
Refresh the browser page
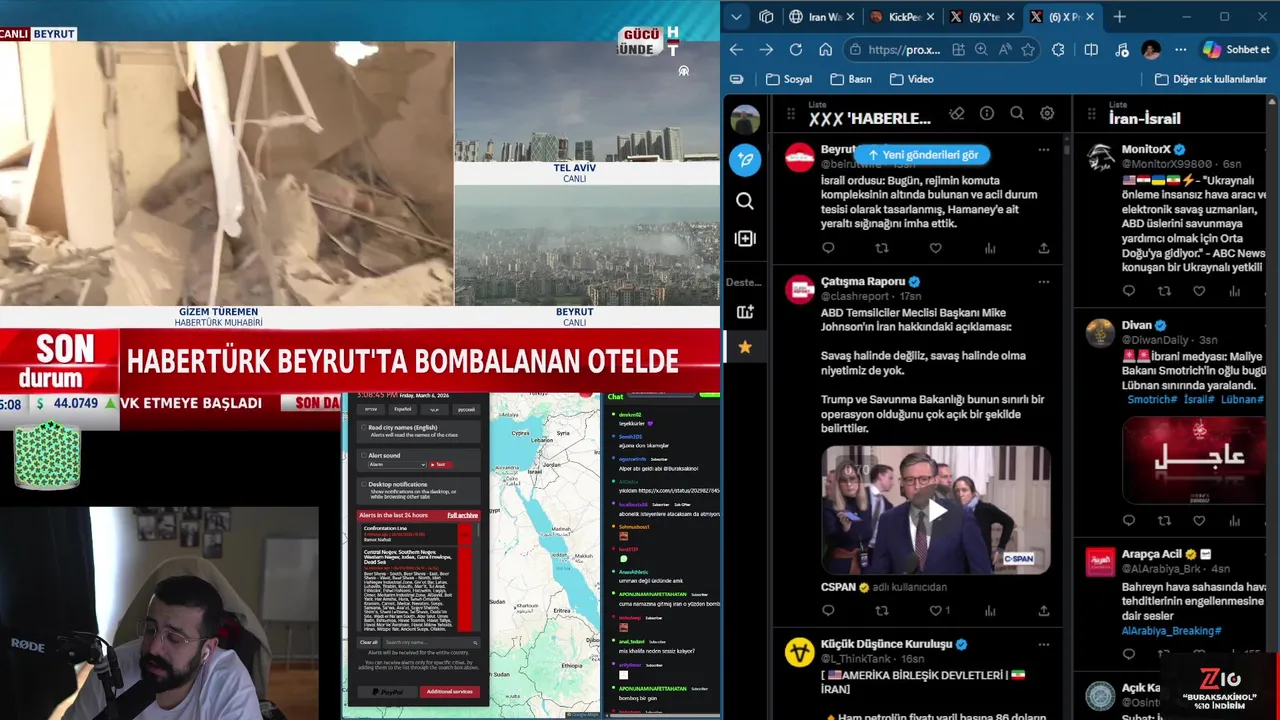click(x=796, y=49)
